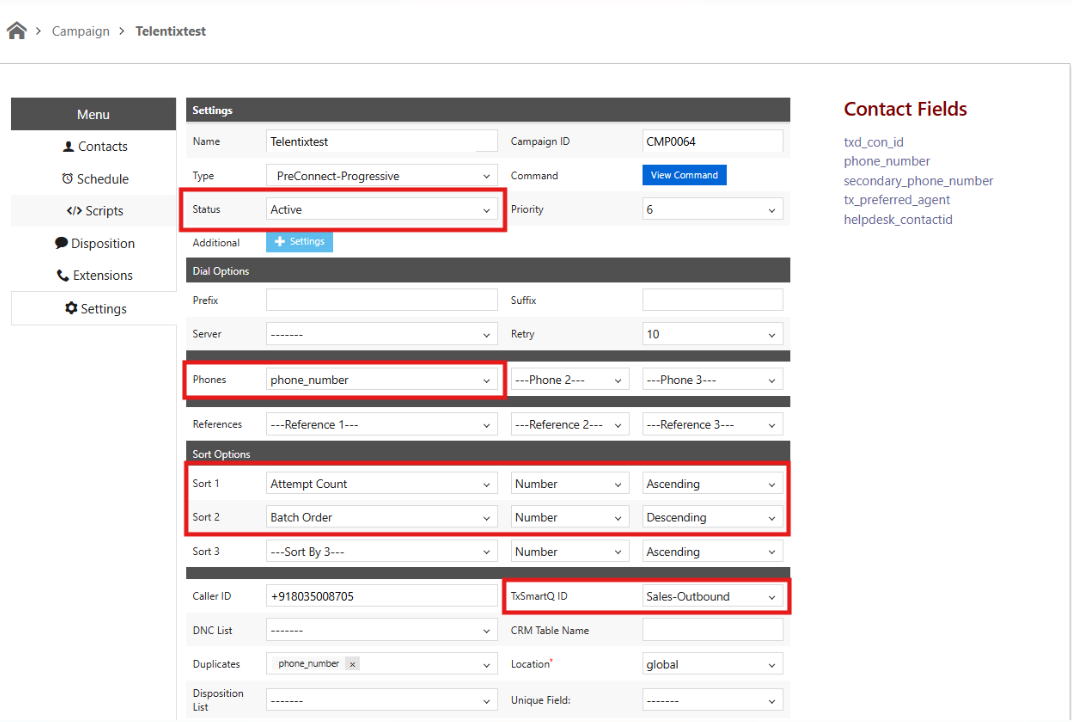Click the Settings gear icon in menu

click(71, 308)
